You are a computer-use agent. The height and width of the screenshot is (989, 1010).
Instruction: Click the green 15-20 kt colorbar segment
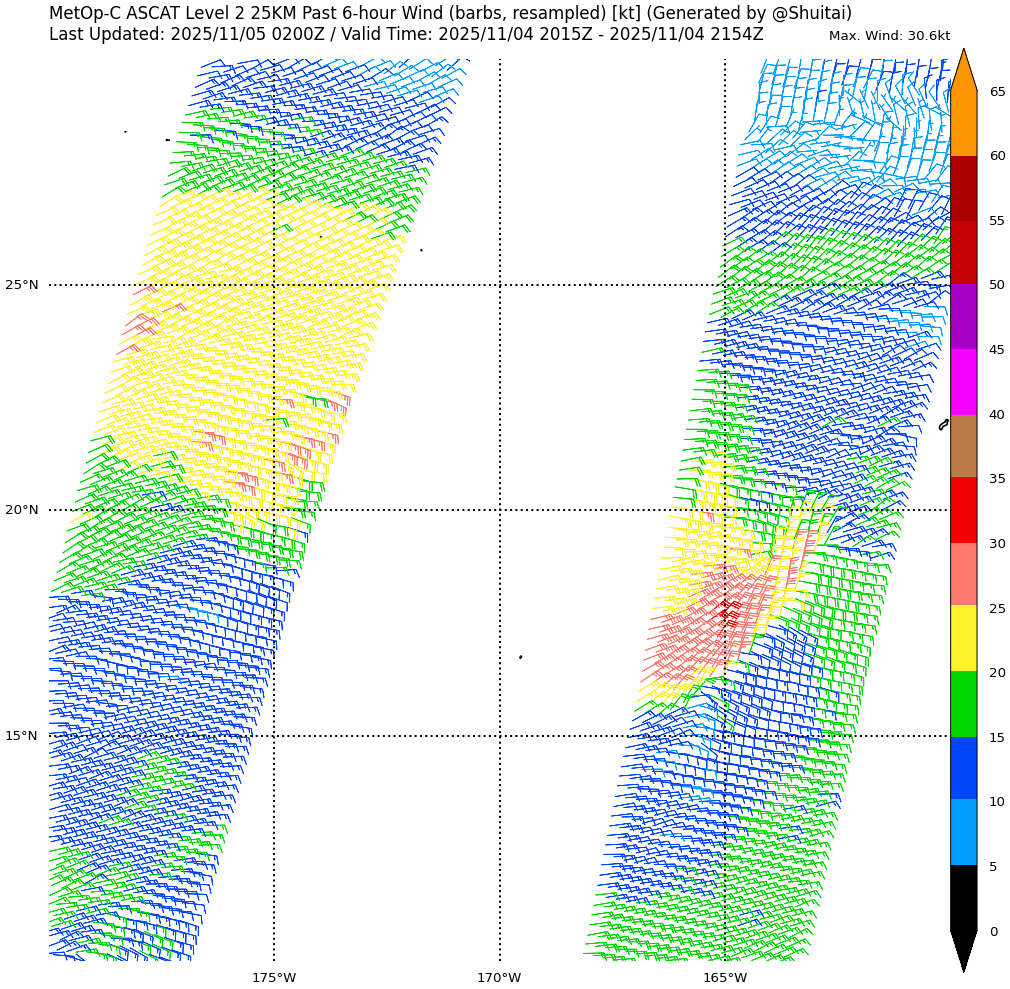[963, 704]
